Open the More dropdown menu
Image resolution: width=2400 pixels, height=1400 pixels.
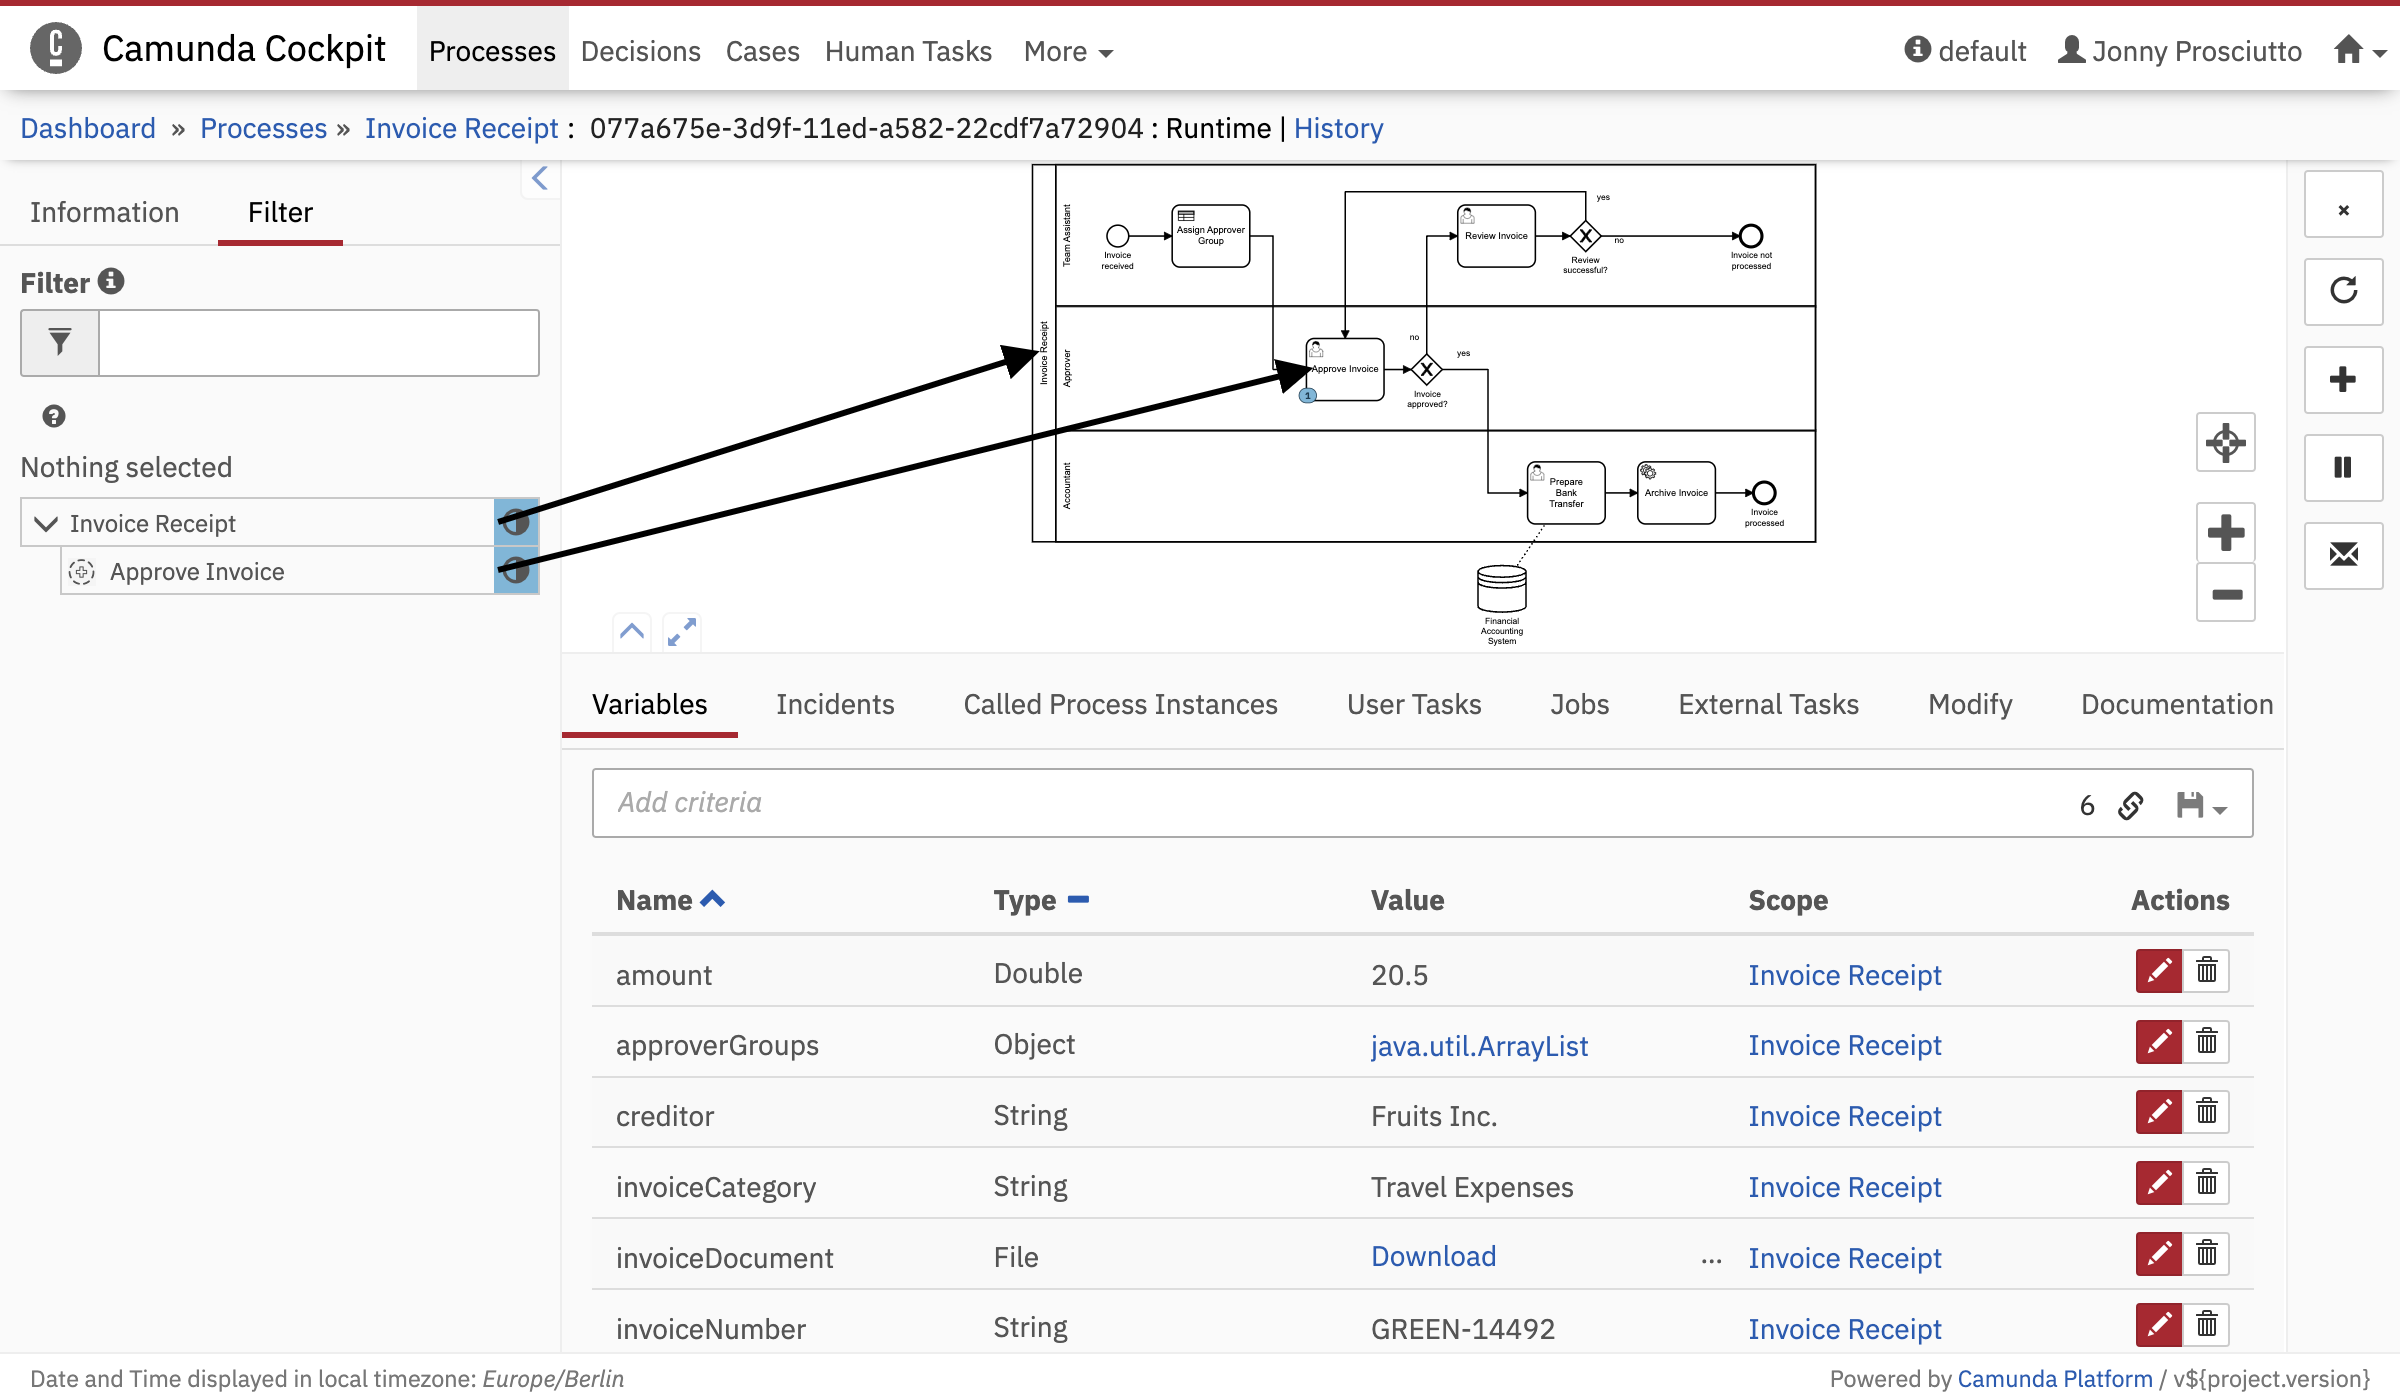(1068, 51)
